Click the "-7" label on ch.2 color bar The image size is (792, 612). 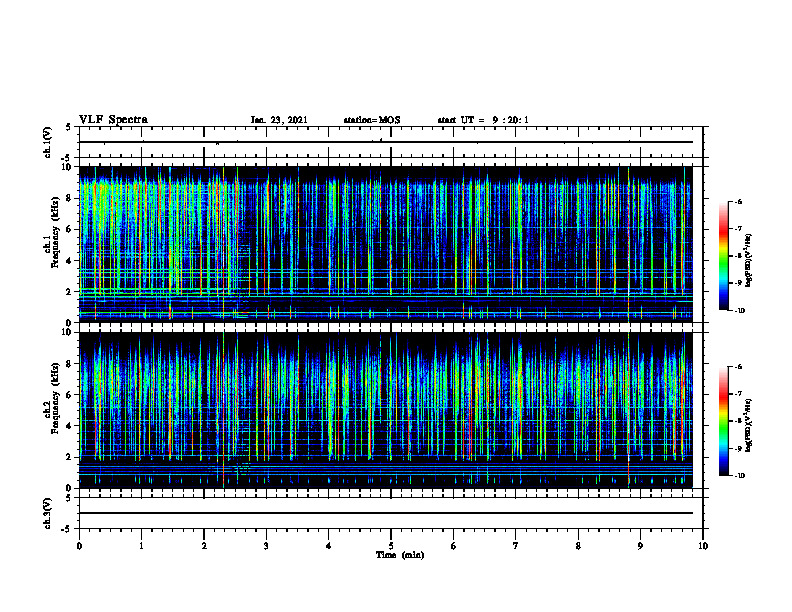(737, 394)
